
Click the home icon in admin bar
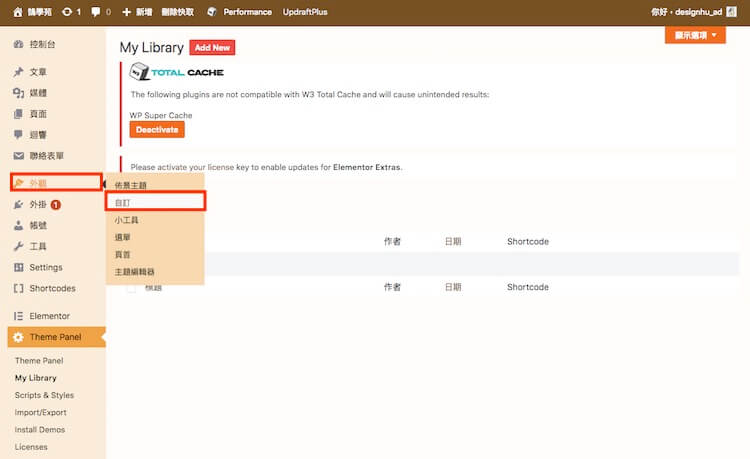18,12
